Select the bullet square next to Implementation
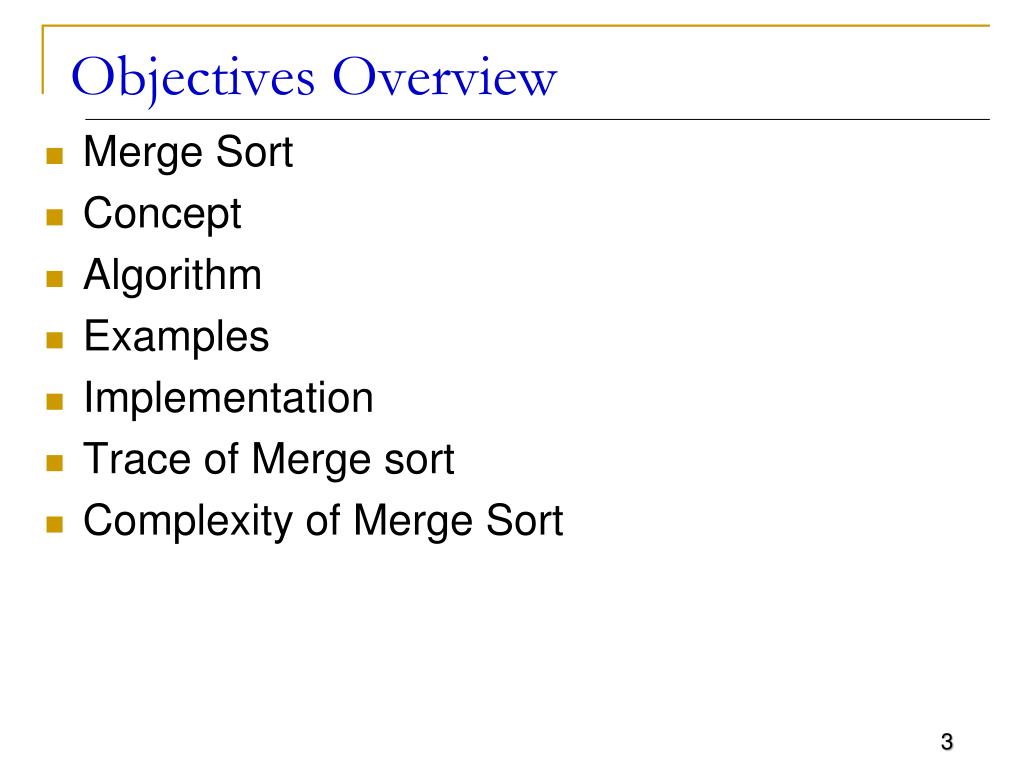 pyautogui.click(x=55, y=402)
